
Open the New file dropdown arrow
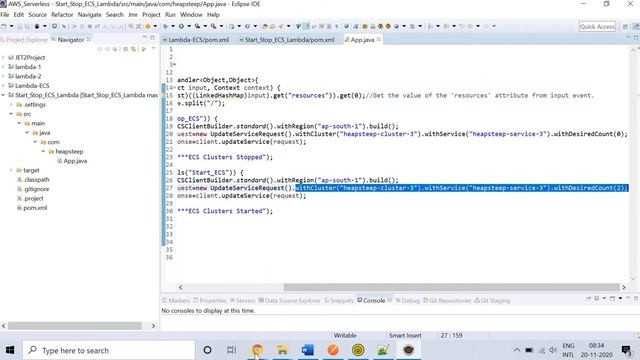[x=11, y=26]
